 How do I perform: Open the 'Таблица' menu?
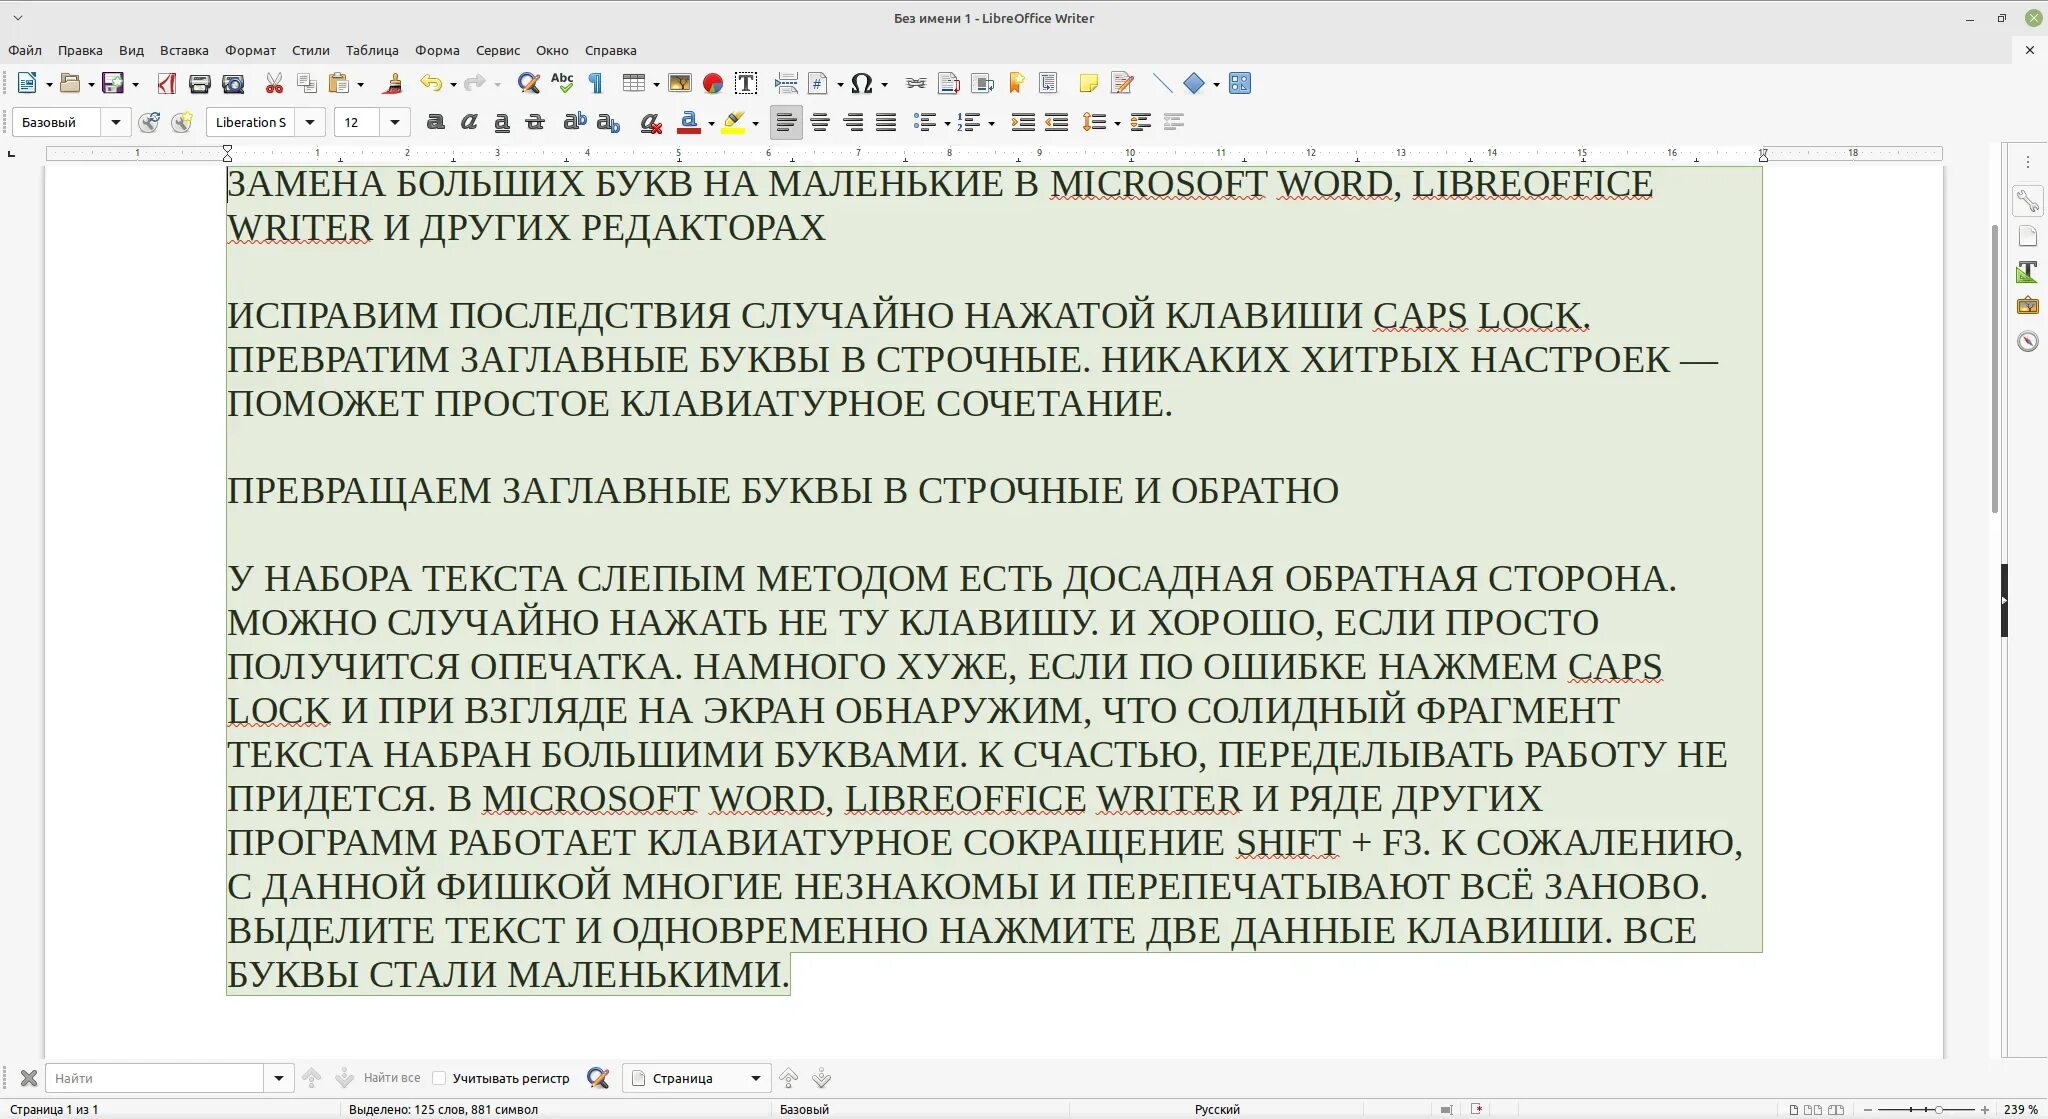click(x=372, y=50)
